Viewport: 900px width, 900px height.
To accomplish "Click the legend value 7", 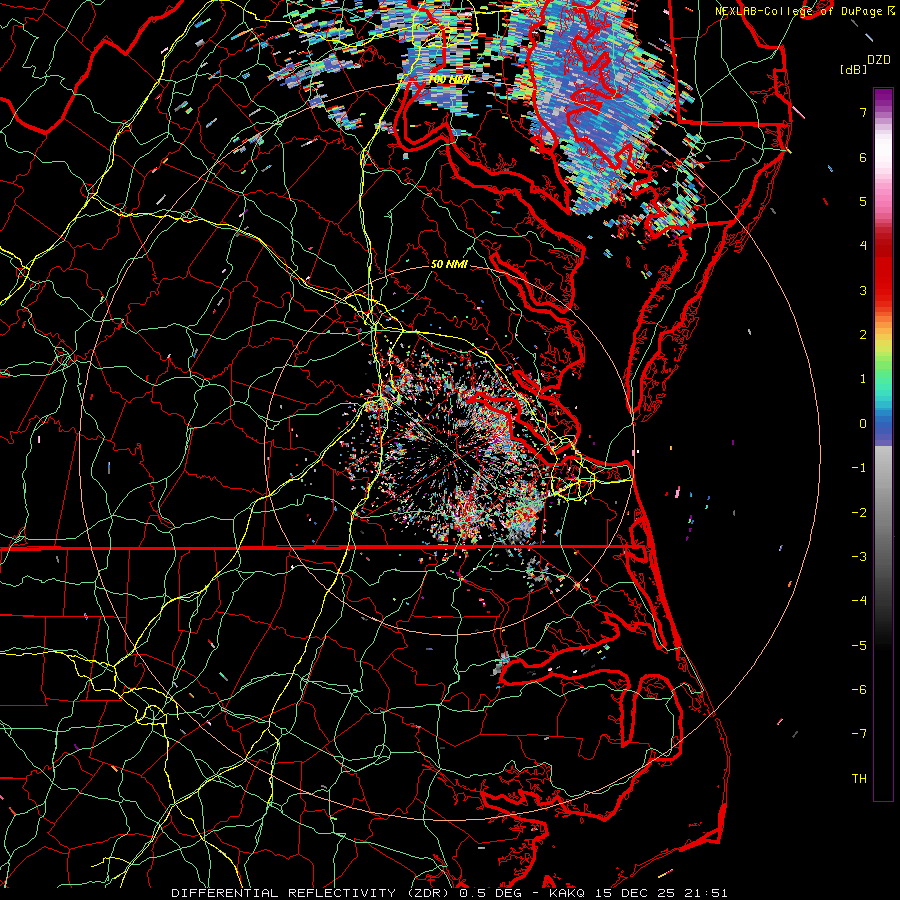I will point(863,112).
